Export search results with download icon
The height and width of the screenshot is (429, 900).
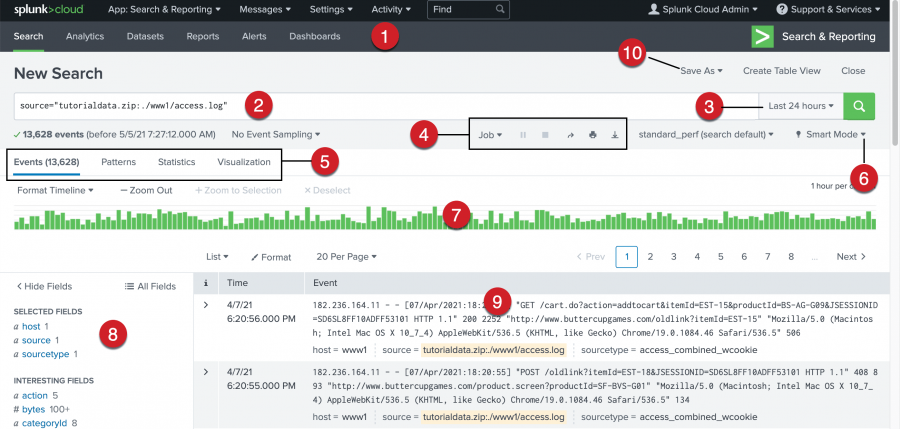pyautogui.click(x=615, y=134)
